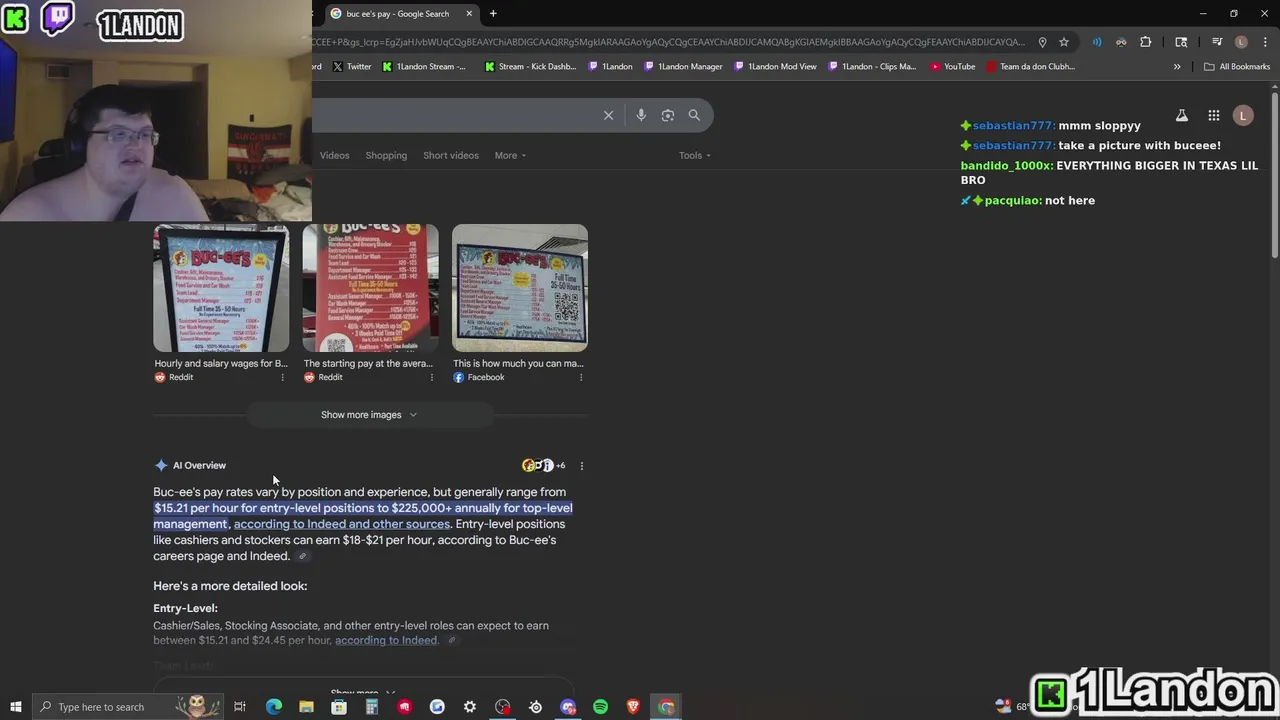Viewport: 1280px width, 720px height.
Task: Open Calculator from the taskbar
Action: point(372,707)
